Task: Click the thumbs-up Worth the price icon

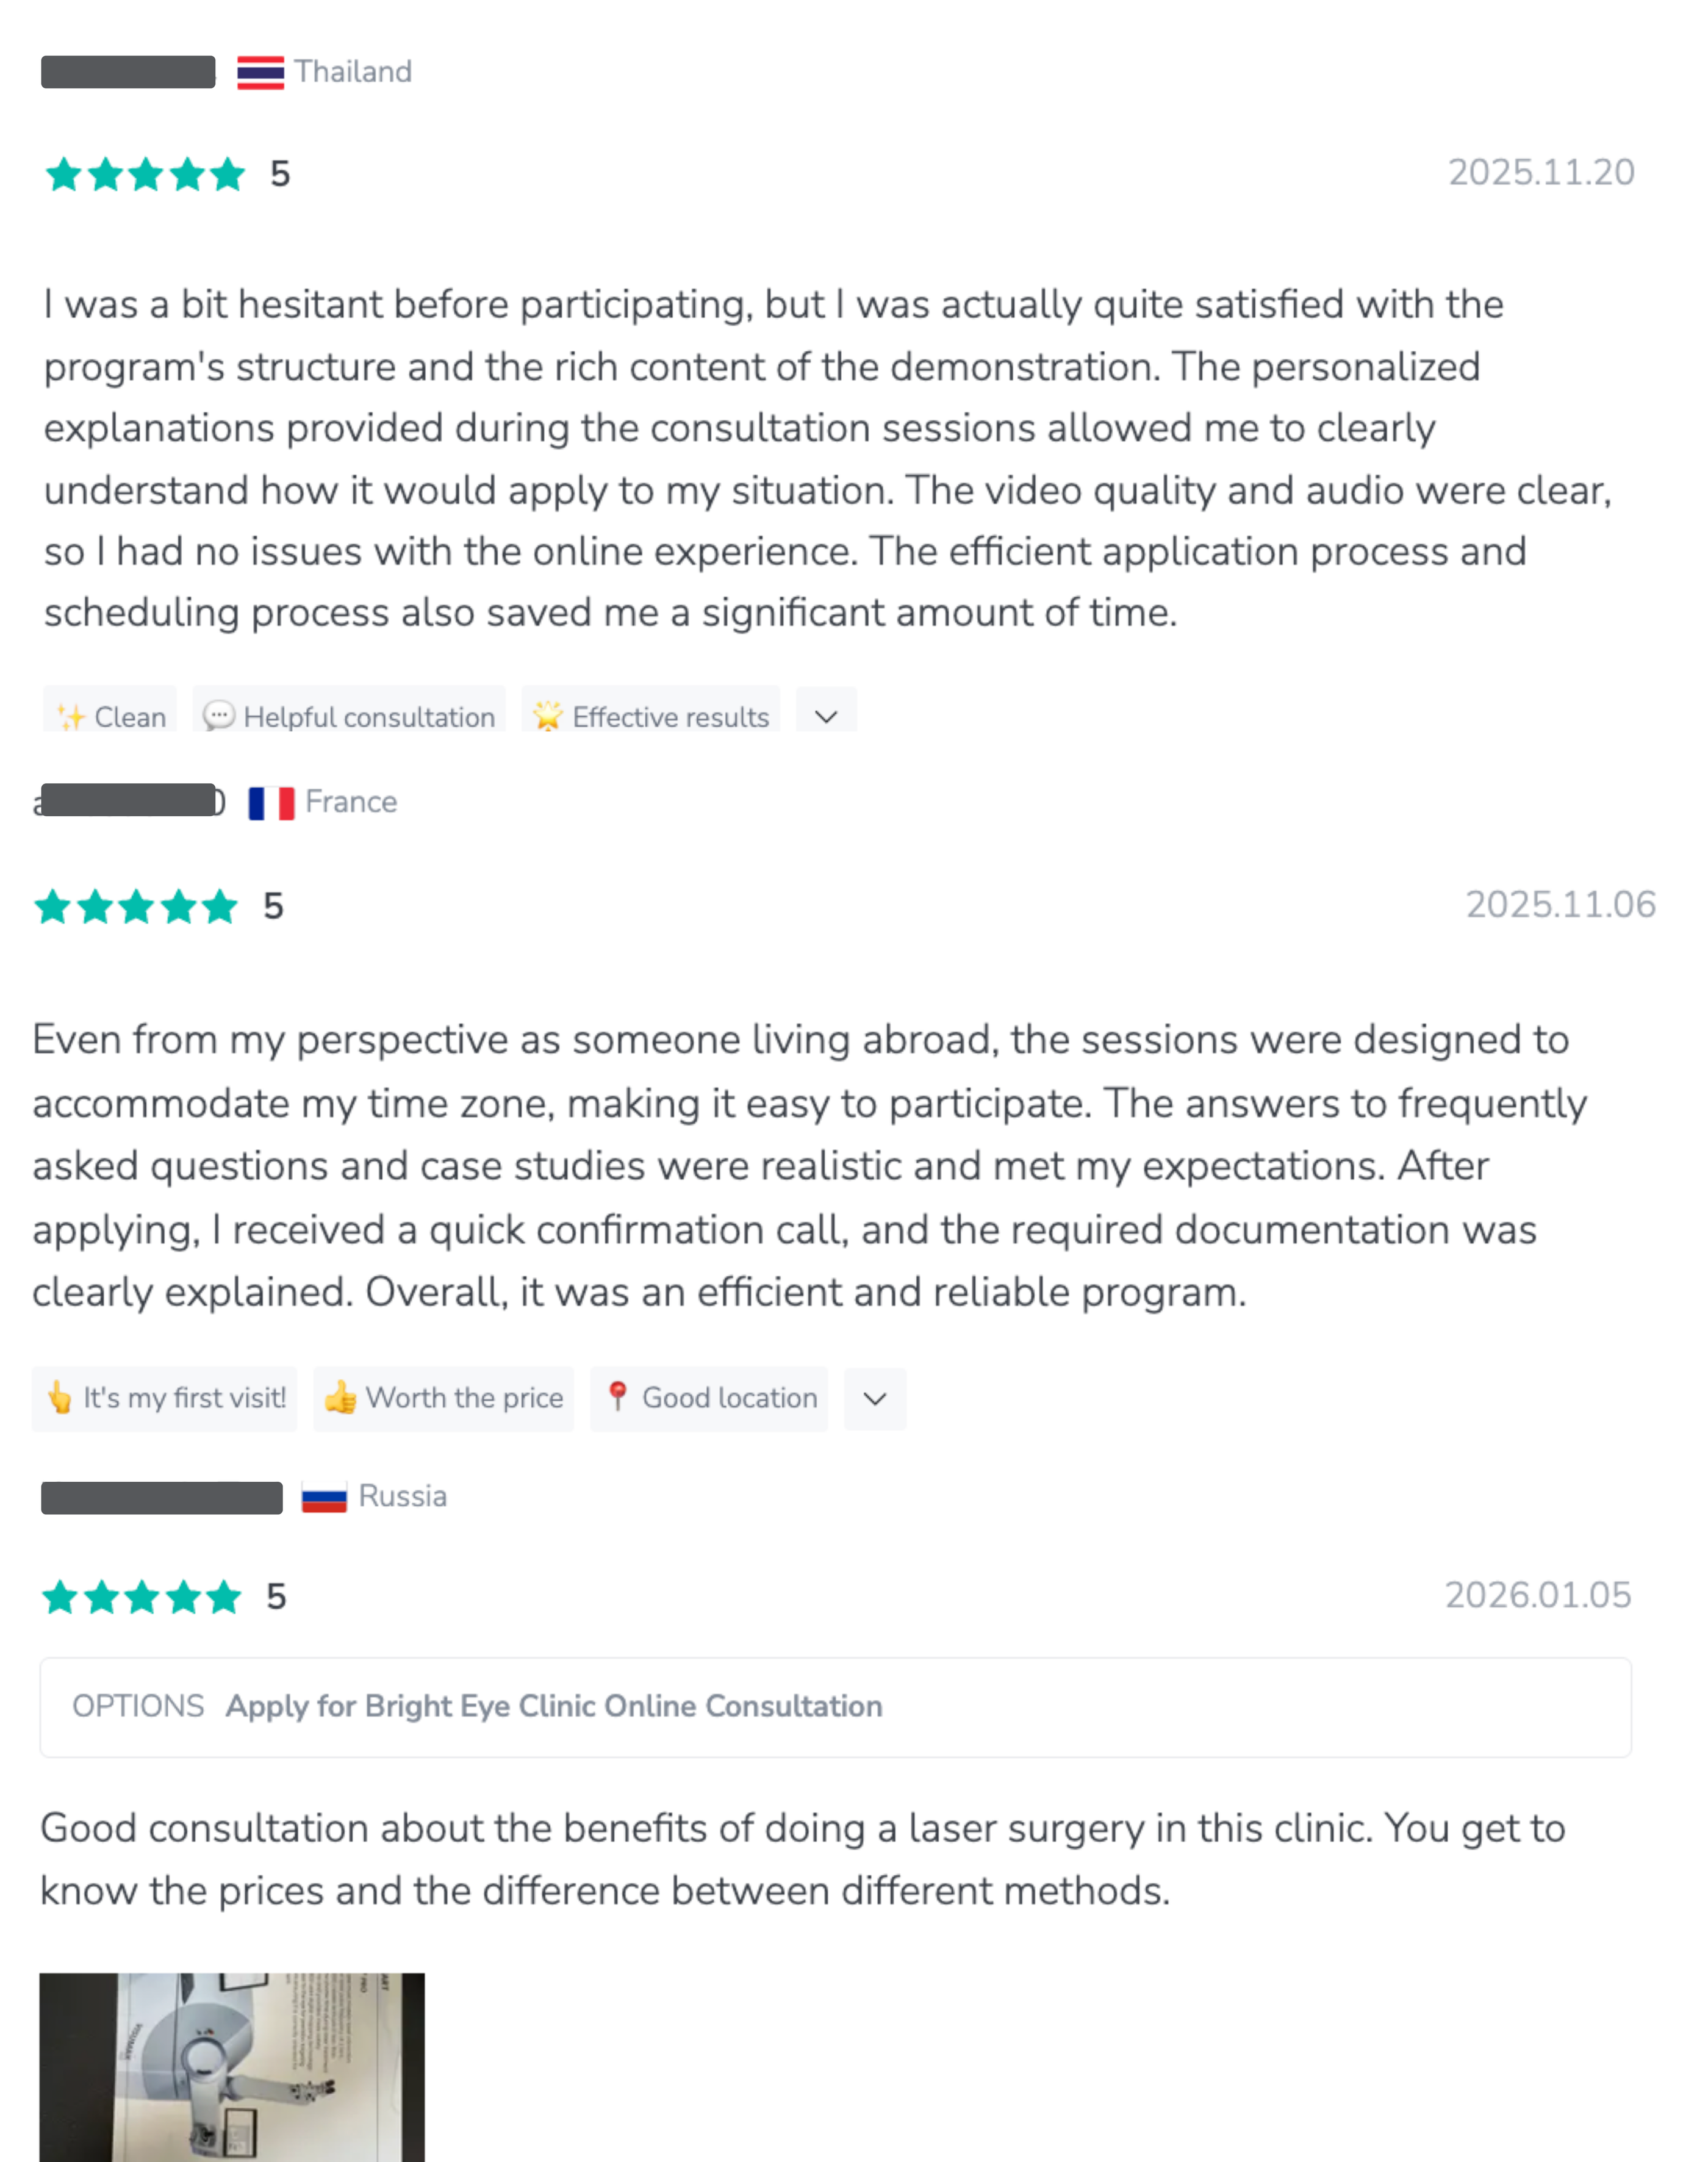Action: (x=341, y=1397)
